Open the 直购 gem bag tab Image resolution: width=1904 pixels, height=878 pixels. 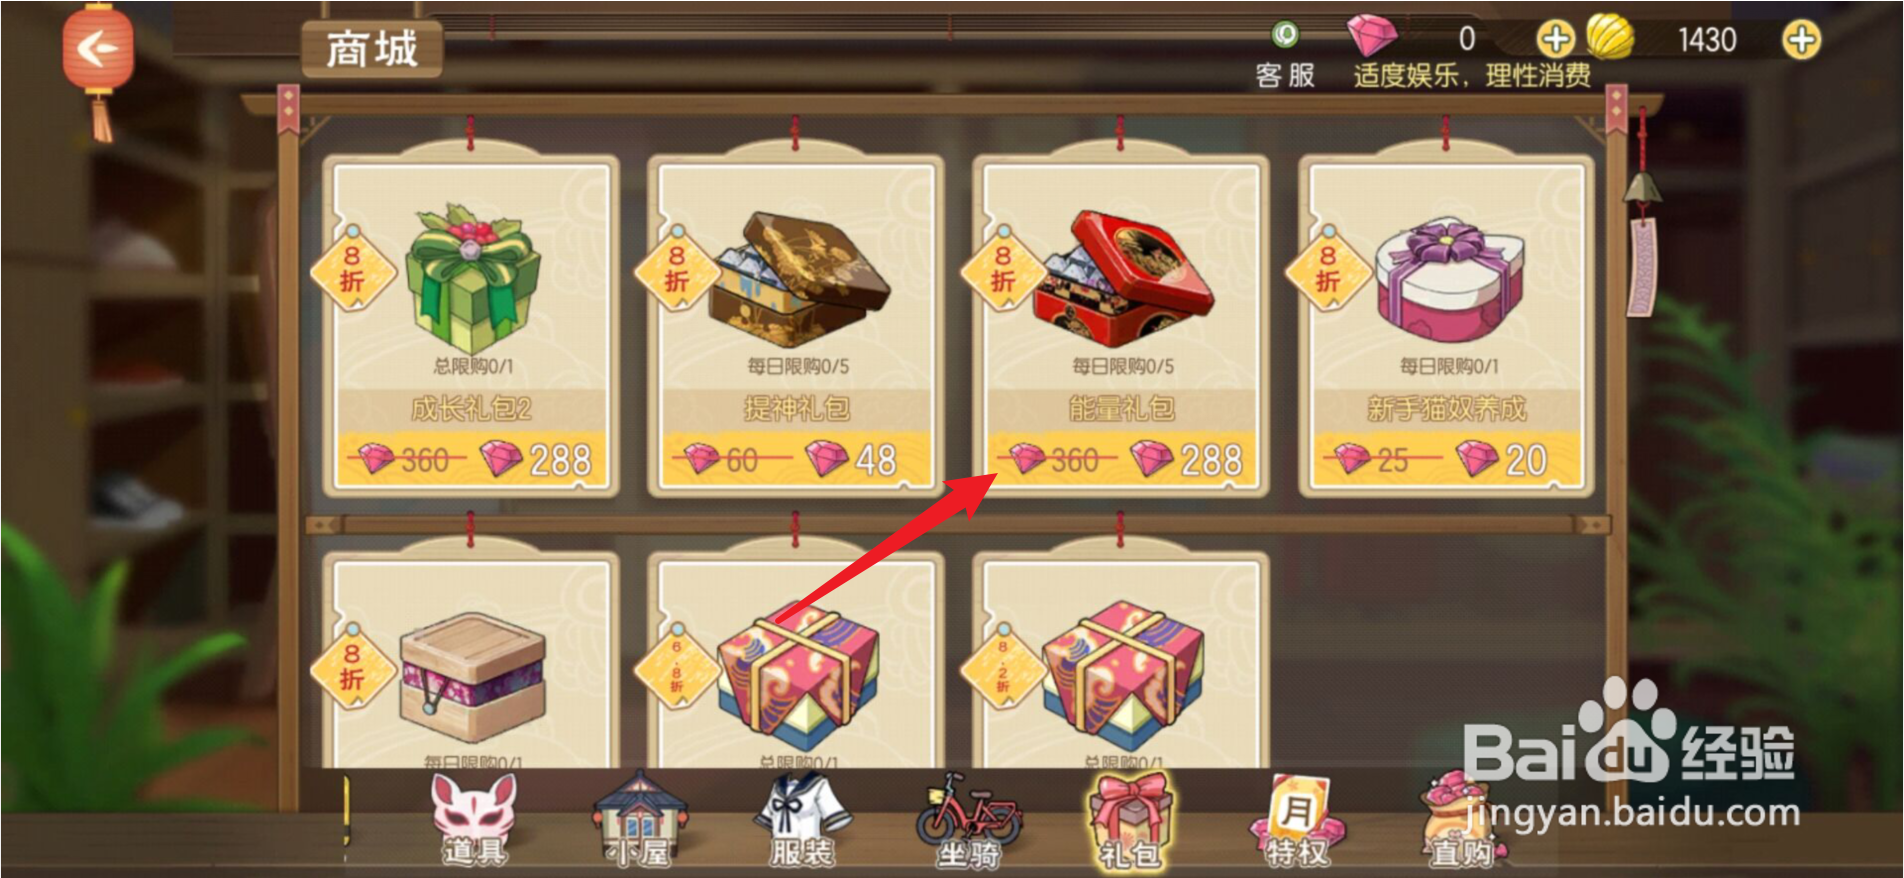[x=1462, y=820]
